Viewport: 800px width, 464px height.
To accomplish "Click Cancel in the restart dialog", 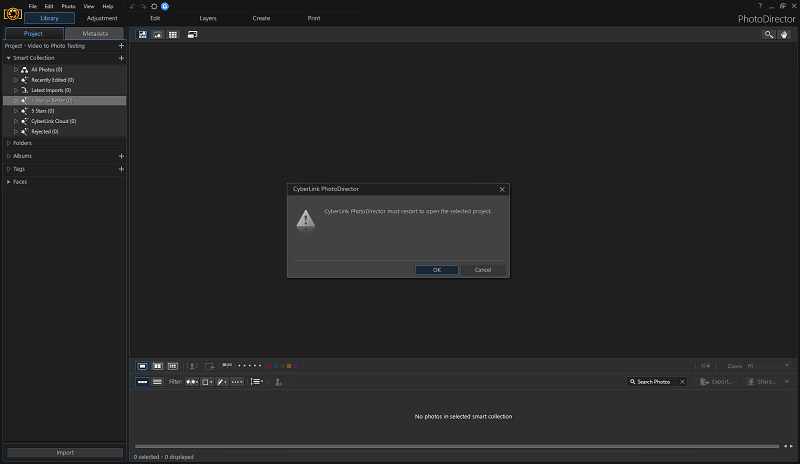I will [x=483, y=270].
